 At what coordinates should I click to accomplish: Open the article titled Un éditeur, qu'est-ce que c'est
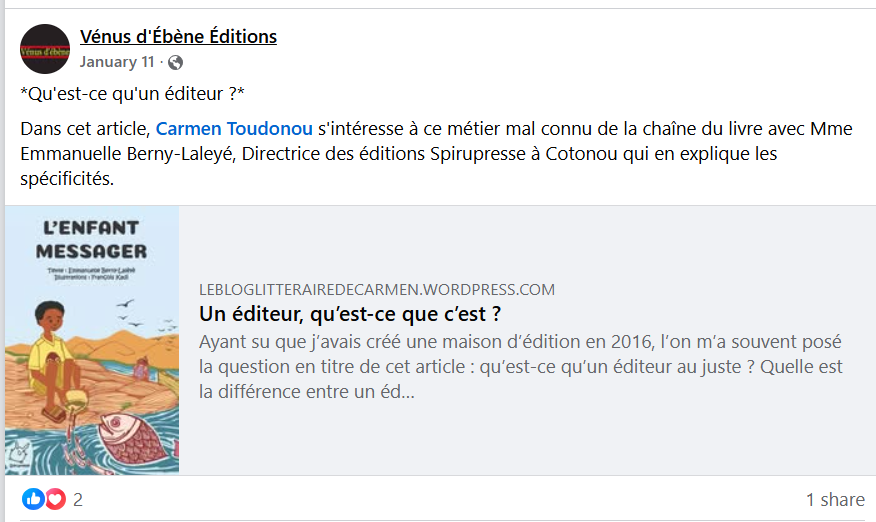click(x=350, y=314)
